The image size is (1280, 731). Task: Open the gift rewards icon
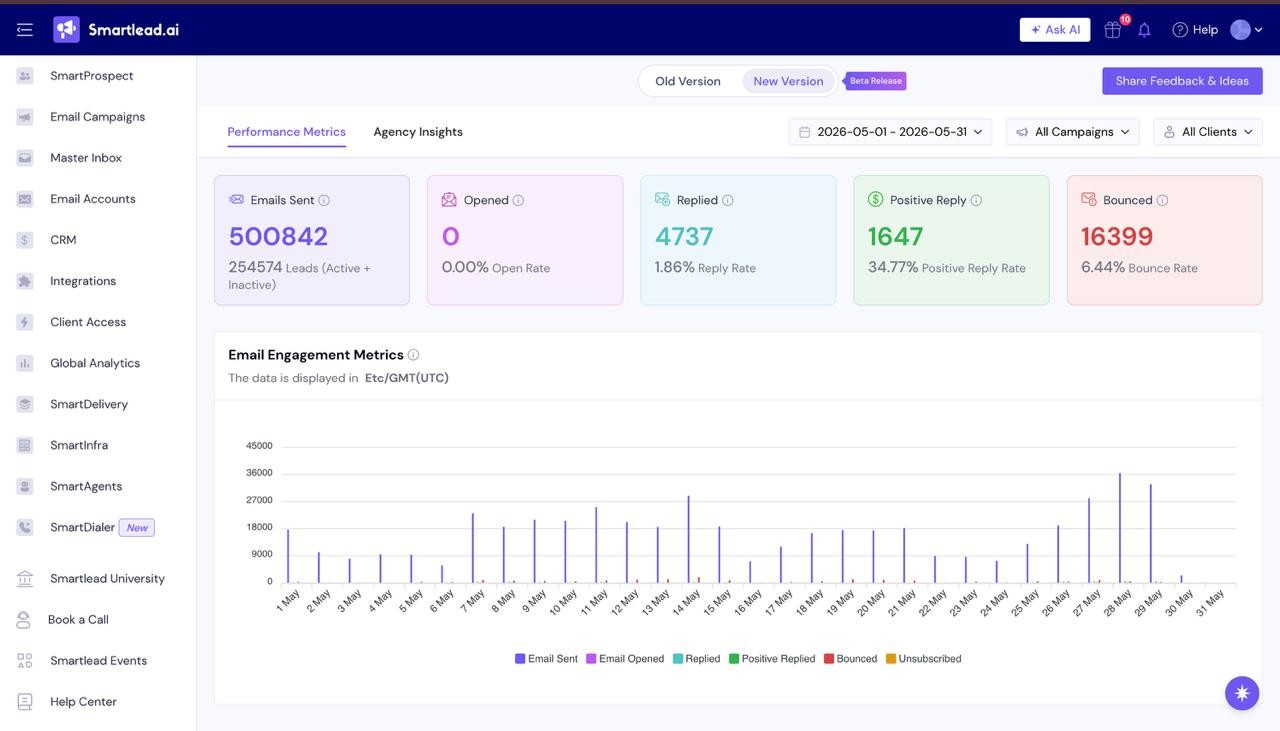[x=1112, y=30]
